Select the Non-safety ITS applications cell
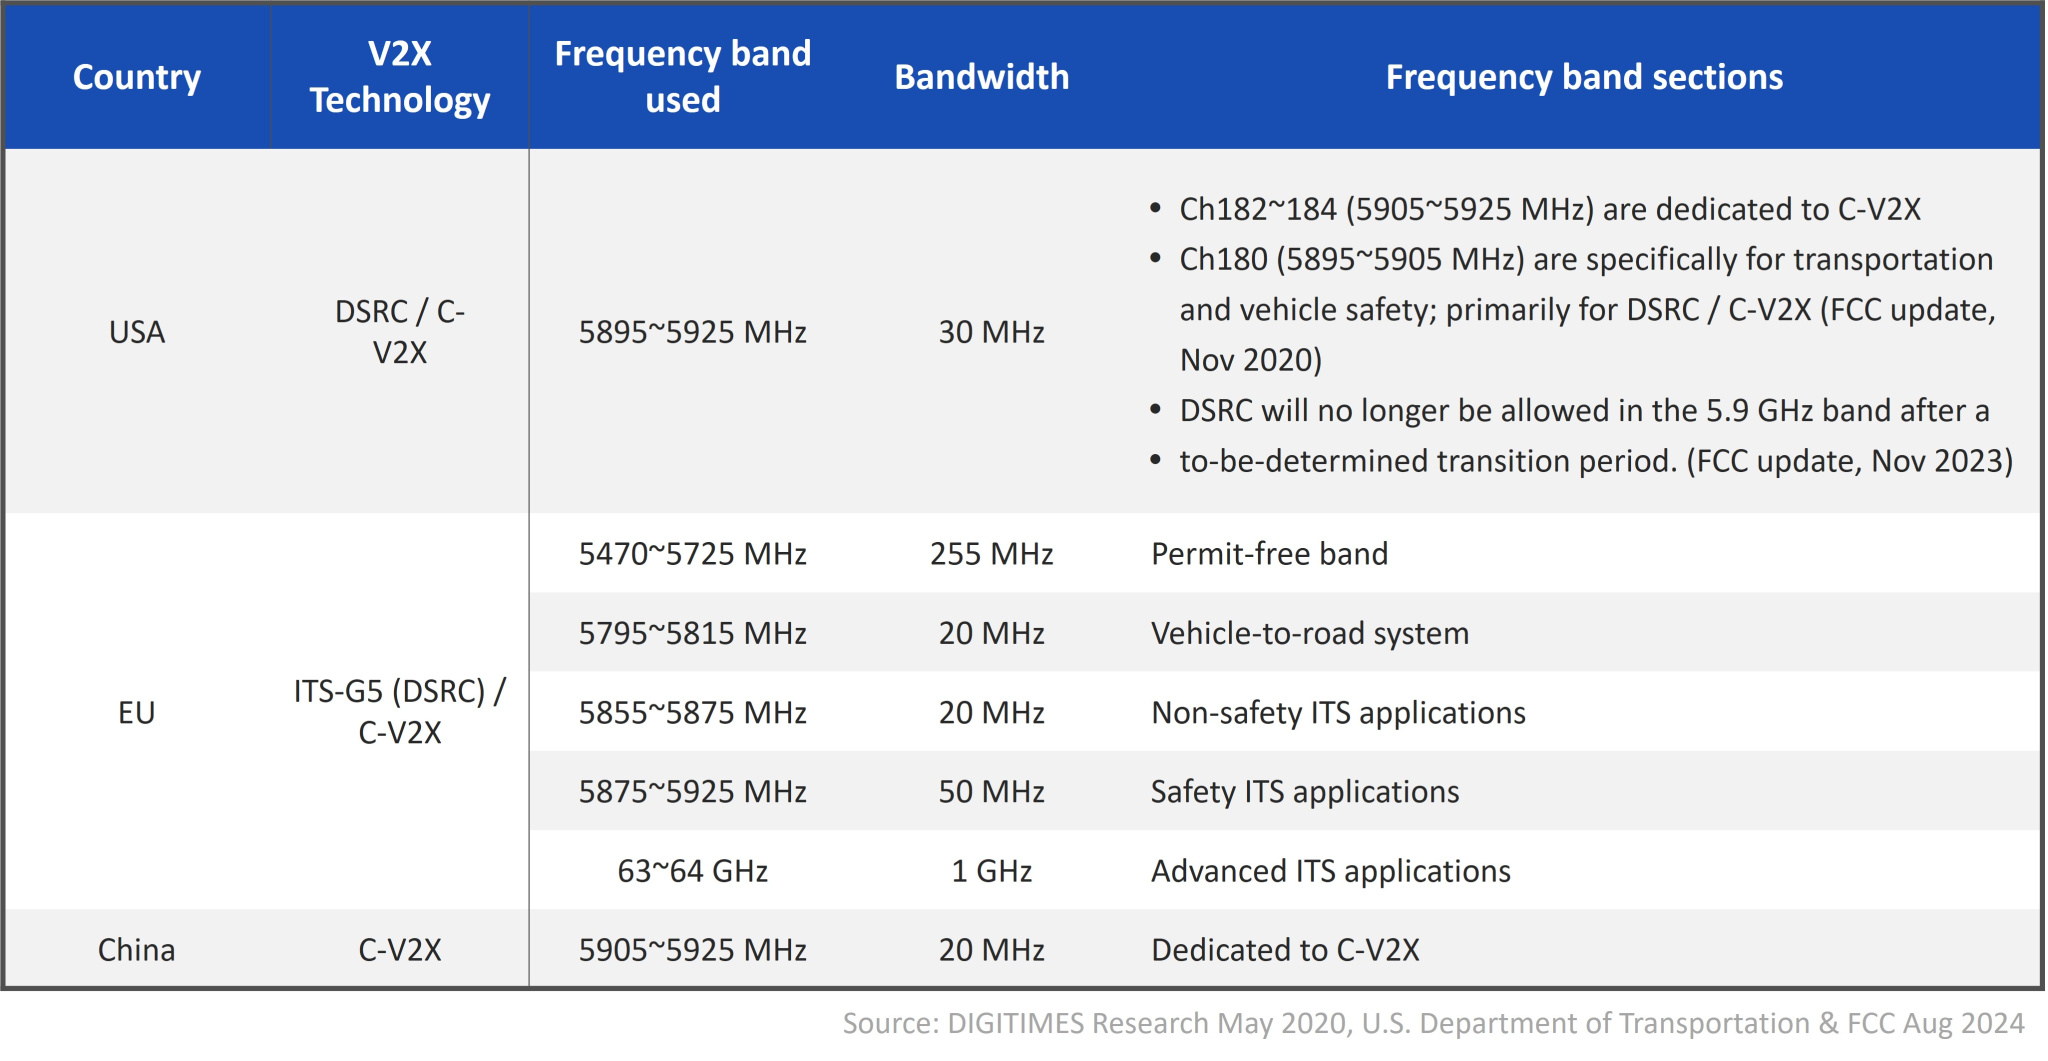This screenshot has height=1061, width=2048. [1338, 712]
